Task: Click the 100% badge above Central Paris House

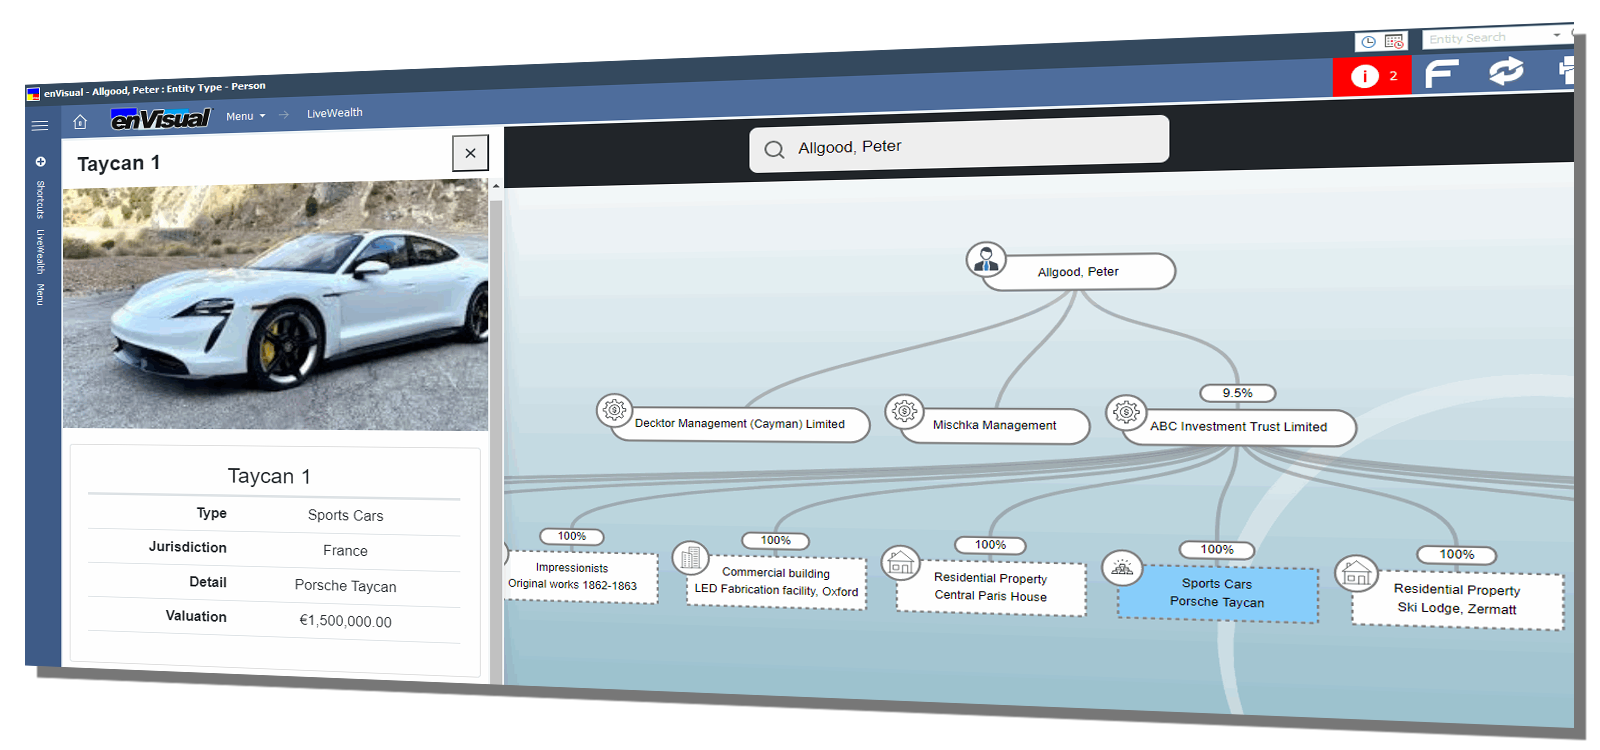Action: (991, 545)
